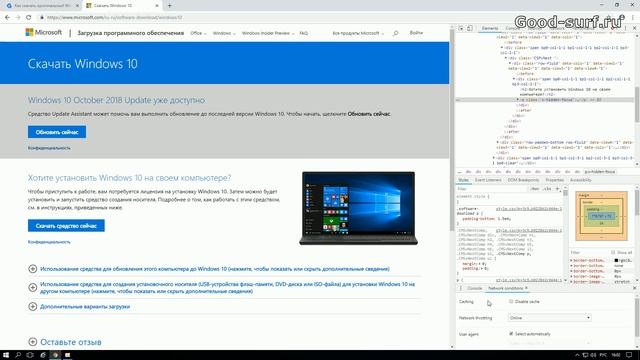Open the Windows menu dropdown in header
Viewport: 640px width, 360px height.
tap(224, 33)
